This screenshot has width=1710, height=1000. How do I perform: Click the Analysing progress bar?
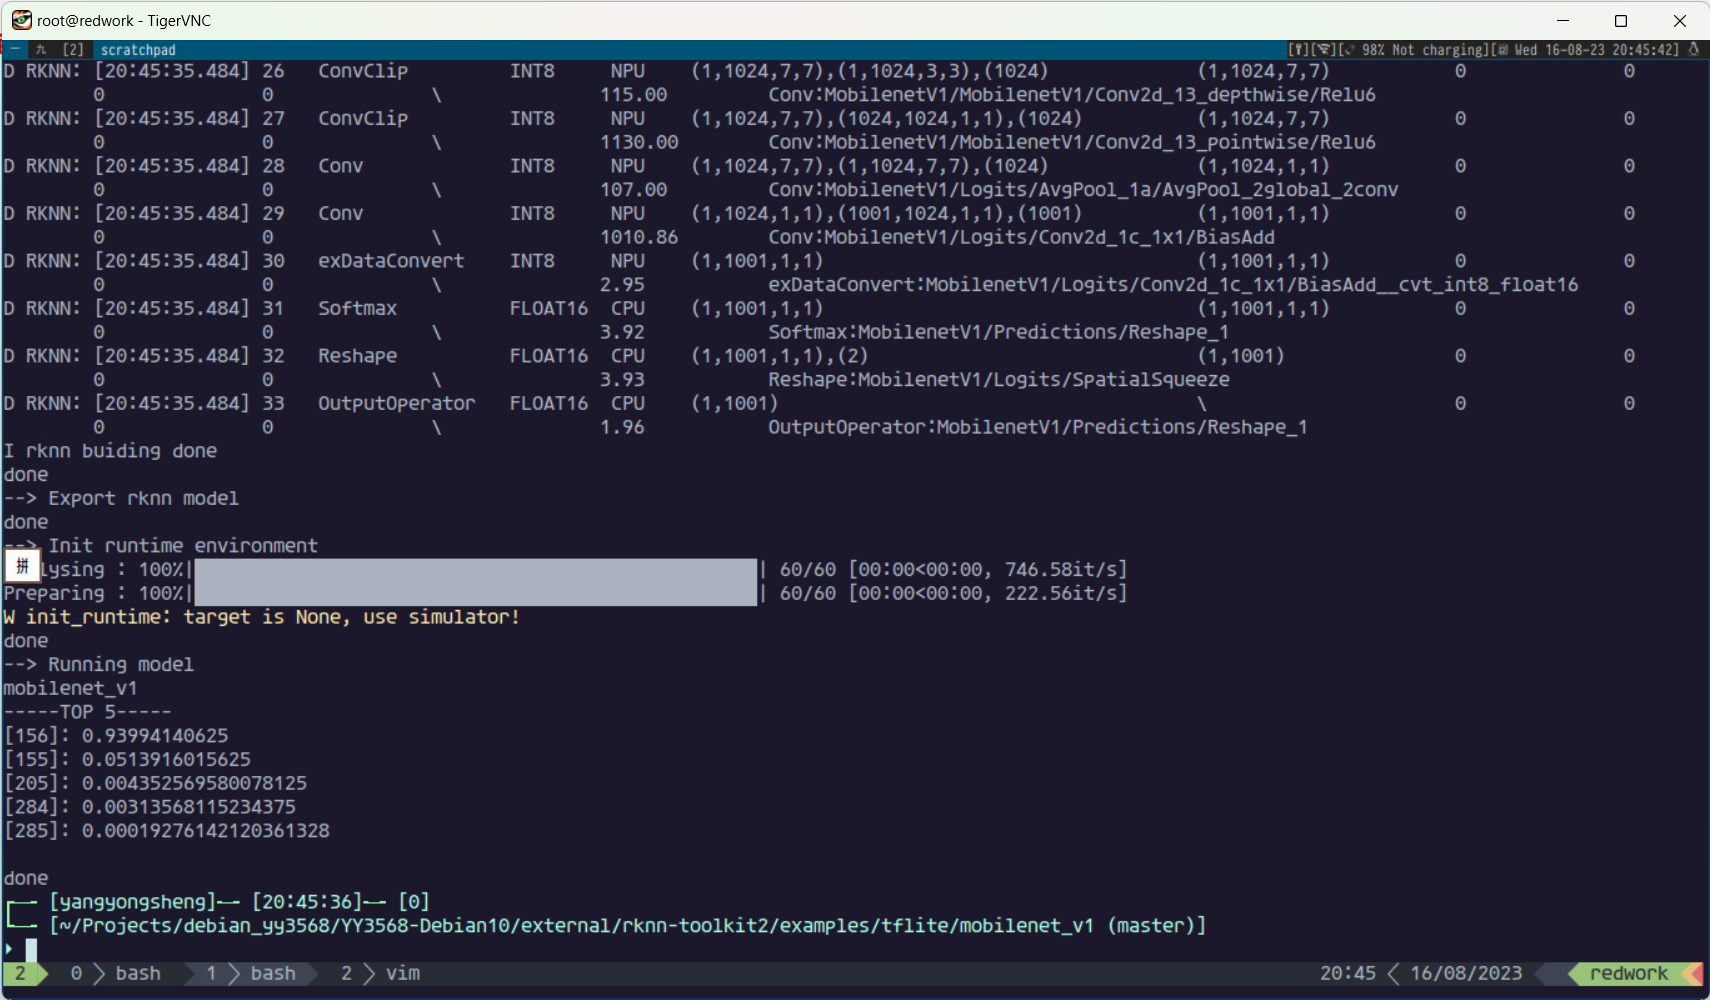[475, 570]
